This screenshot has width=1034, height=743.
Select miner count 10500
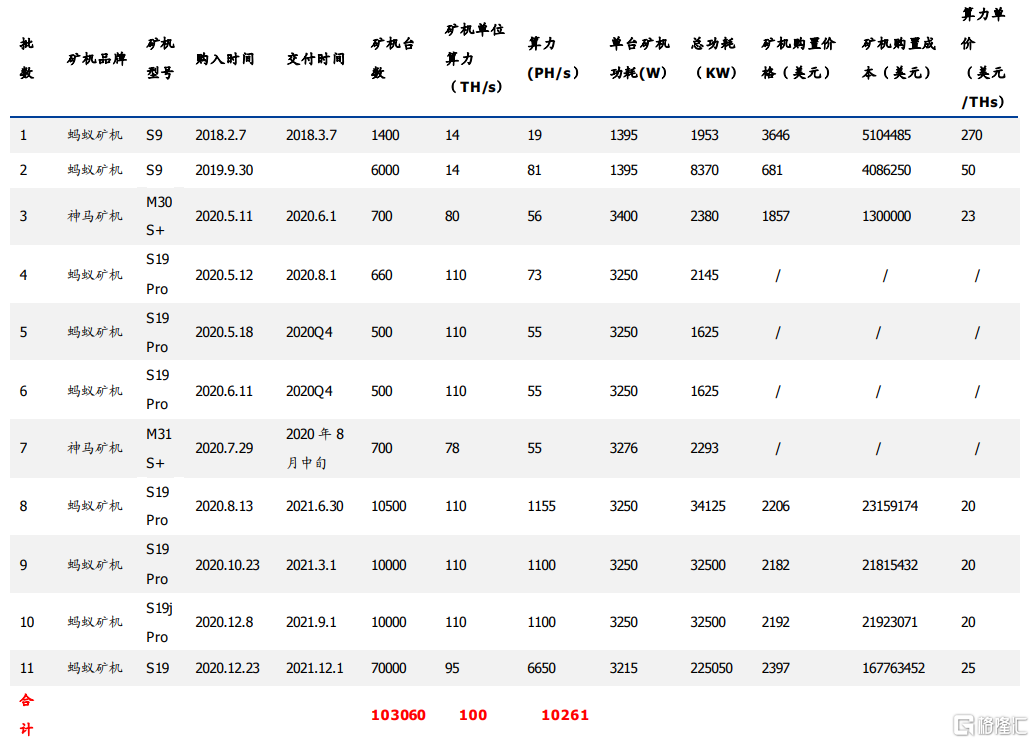click(388, 506)
